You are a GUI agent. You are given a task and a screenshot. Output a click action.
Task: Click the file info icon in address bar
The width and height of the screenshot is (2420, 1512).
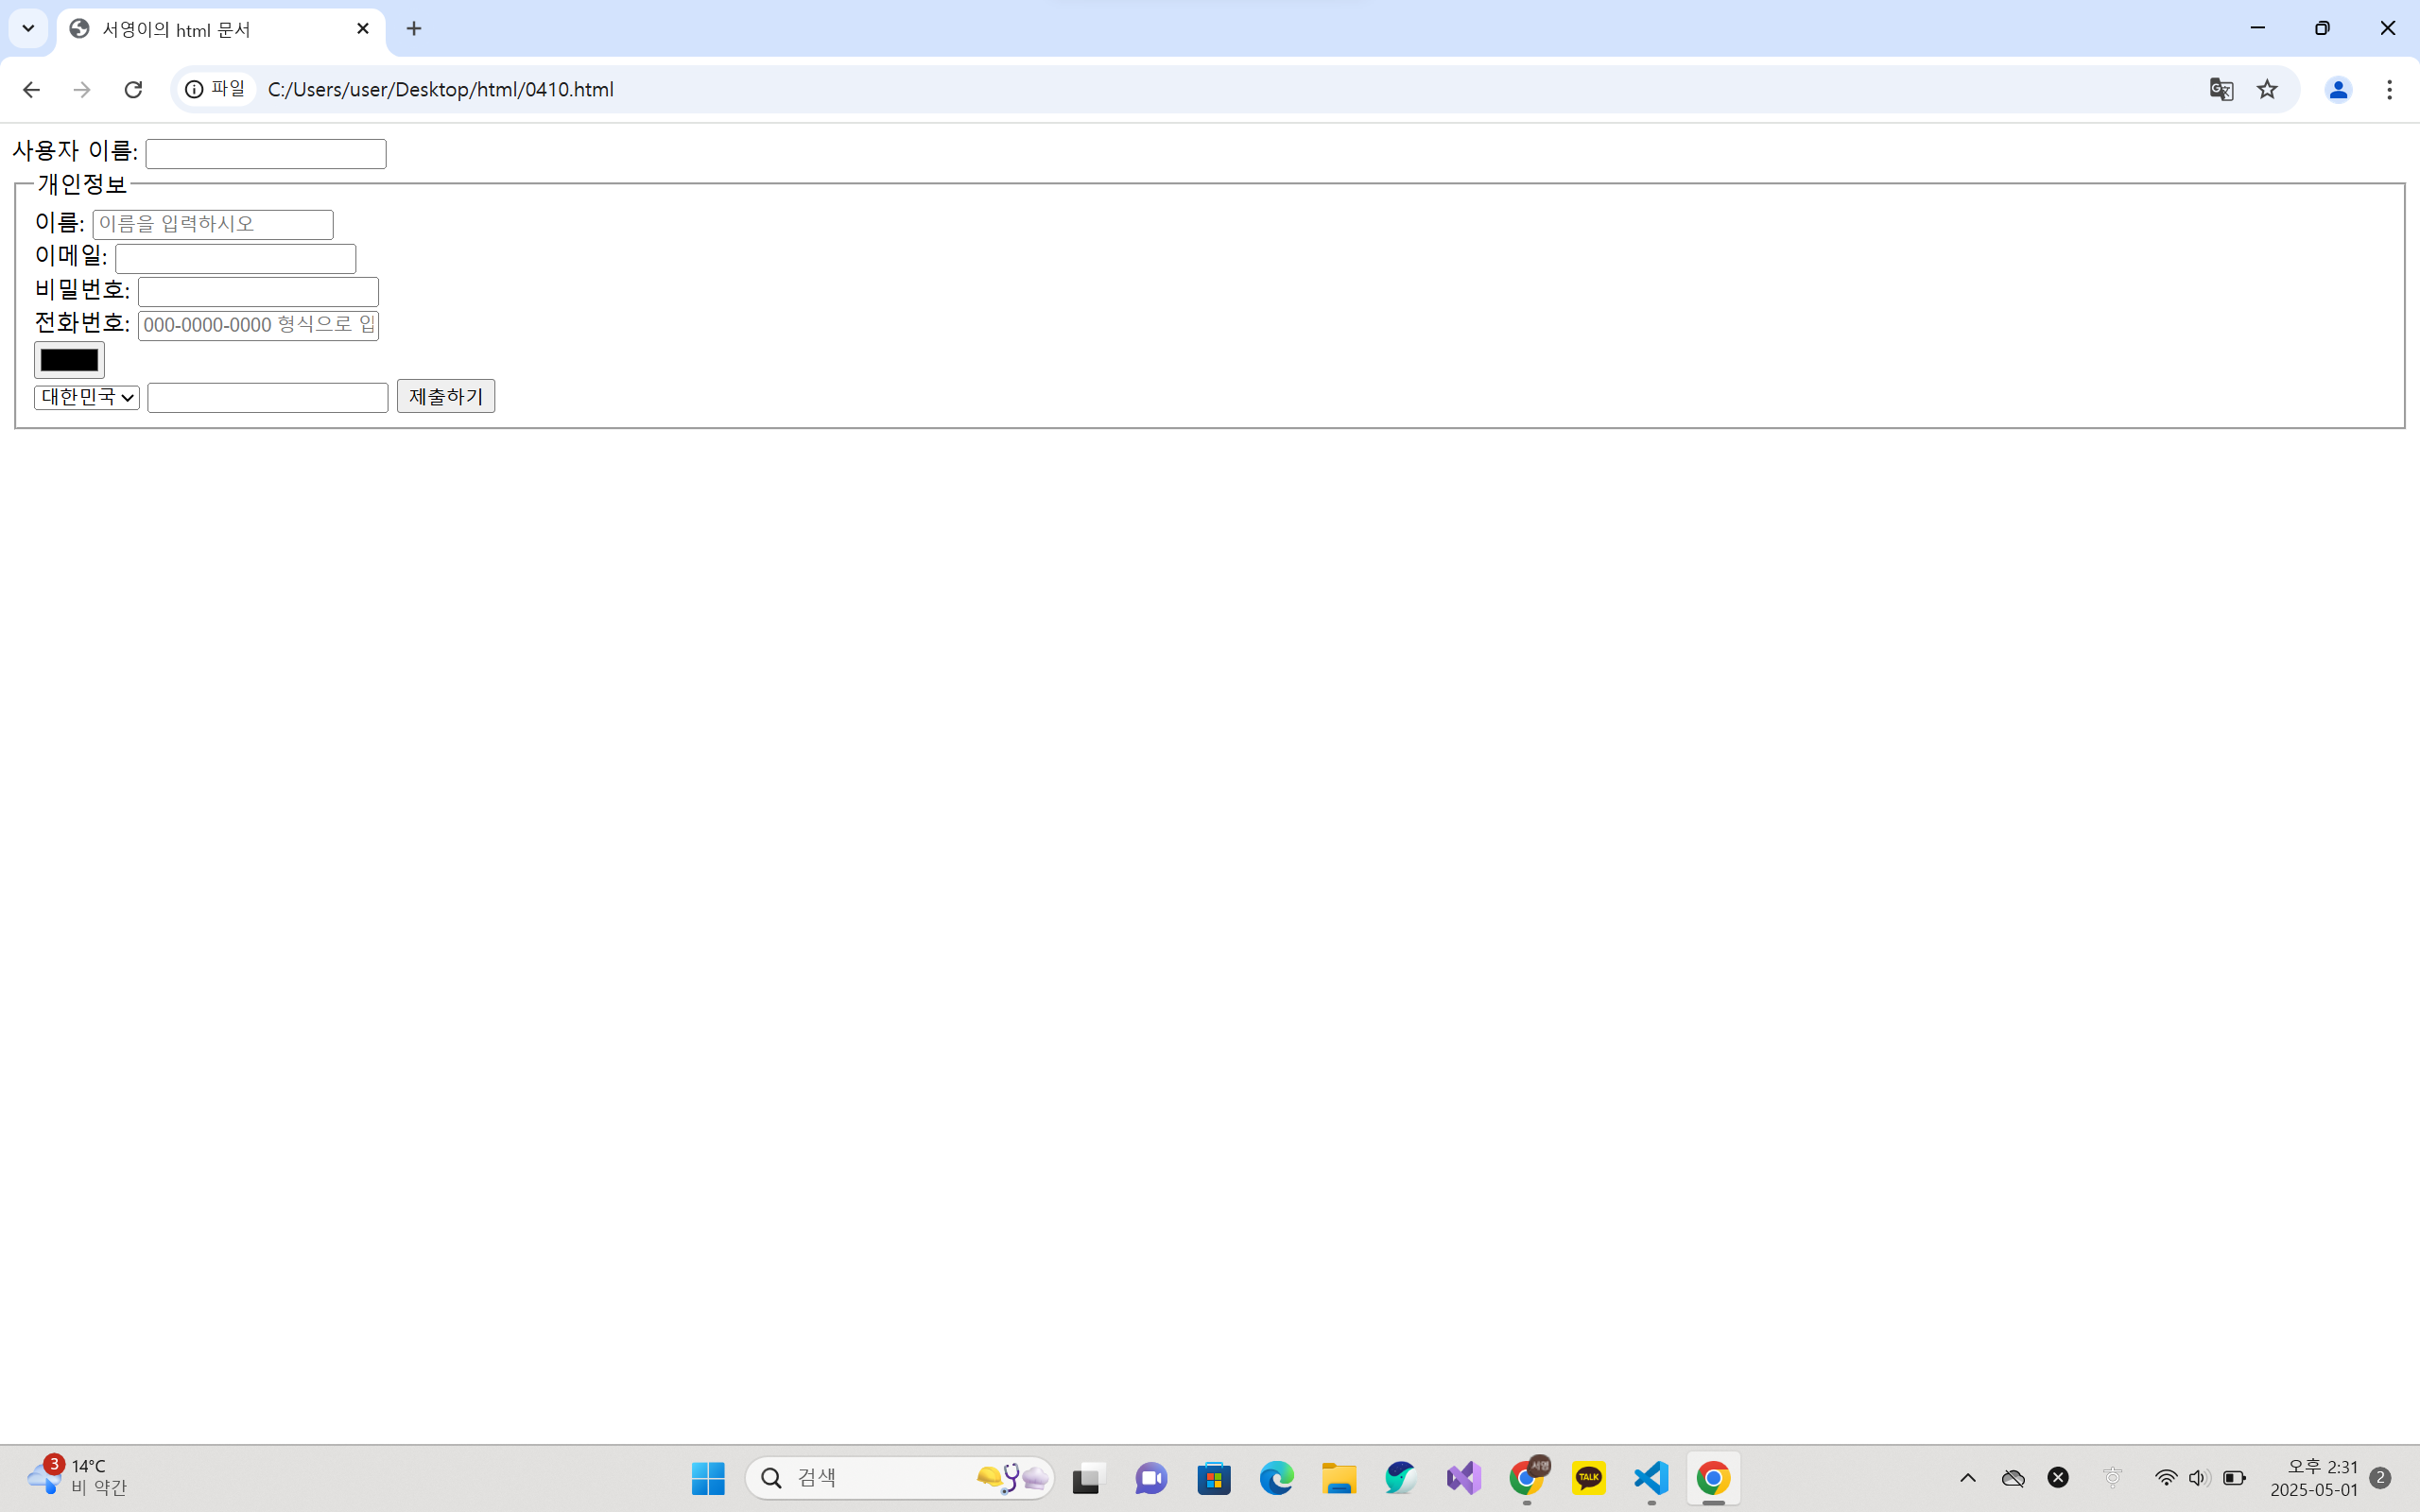coord(195,90)
